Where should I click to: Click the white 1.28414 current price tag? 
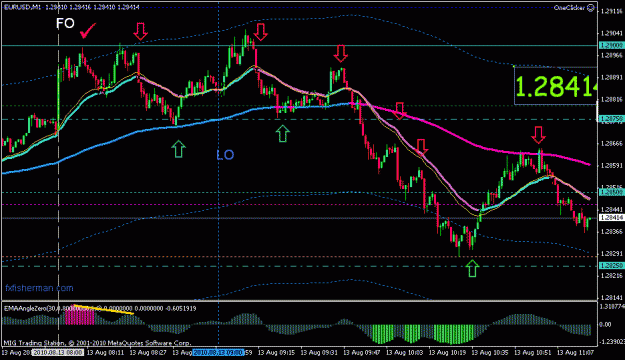[x=611, y=218]
